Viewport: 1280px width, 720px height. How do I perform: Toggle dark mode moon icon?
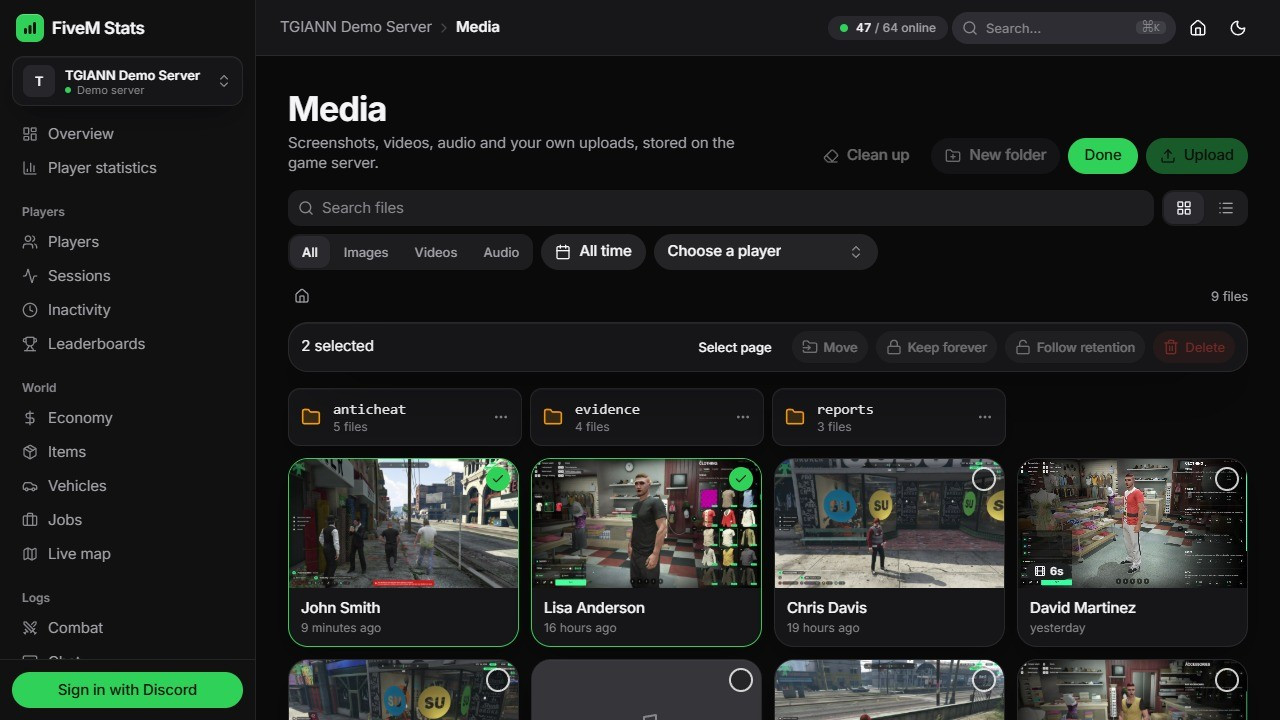1238,28
